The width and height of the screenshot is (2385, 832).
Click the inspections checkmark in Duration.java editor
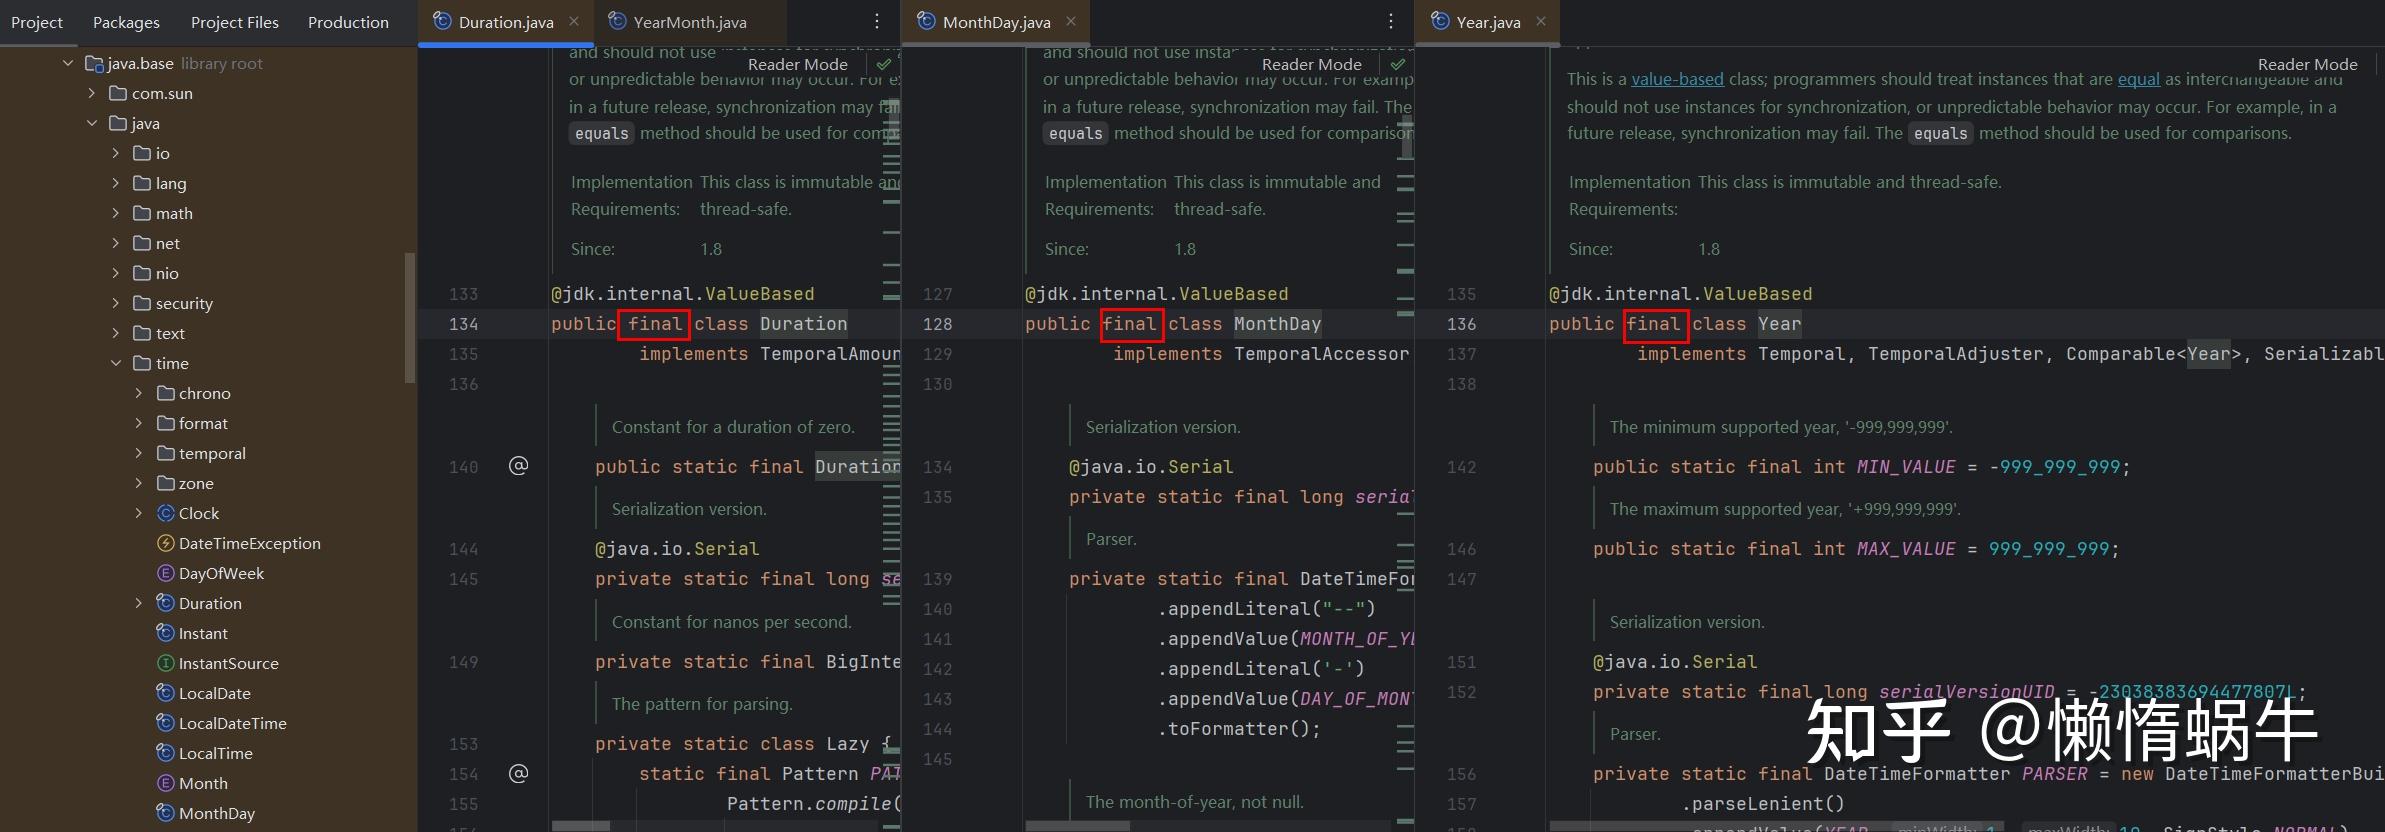click(884, 64)
